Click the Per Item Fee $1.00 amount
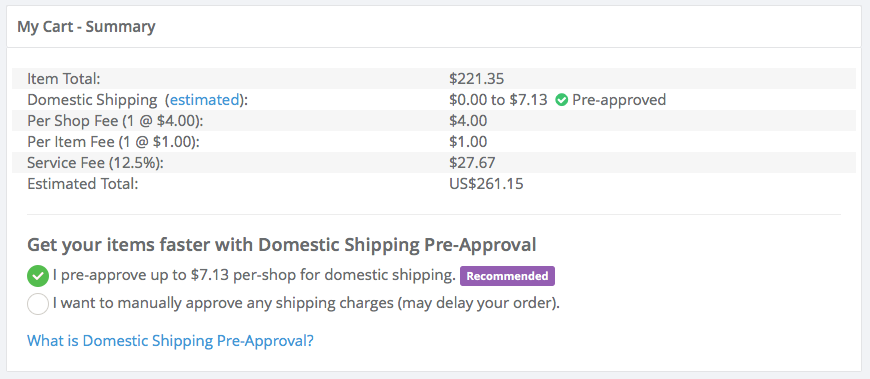The height and width of the screenshot is (379, 870). pyautogui.click(x=468, y=142)
